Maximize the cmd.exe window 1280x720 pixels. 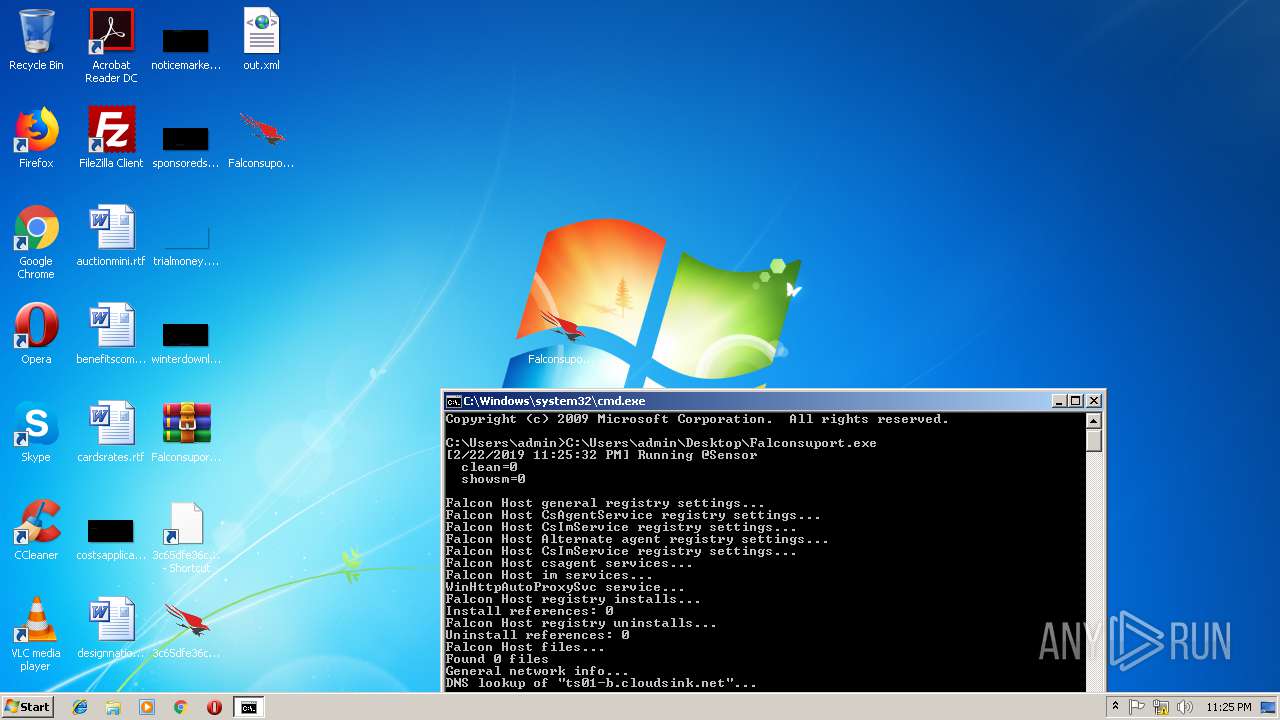(1075, 401)
